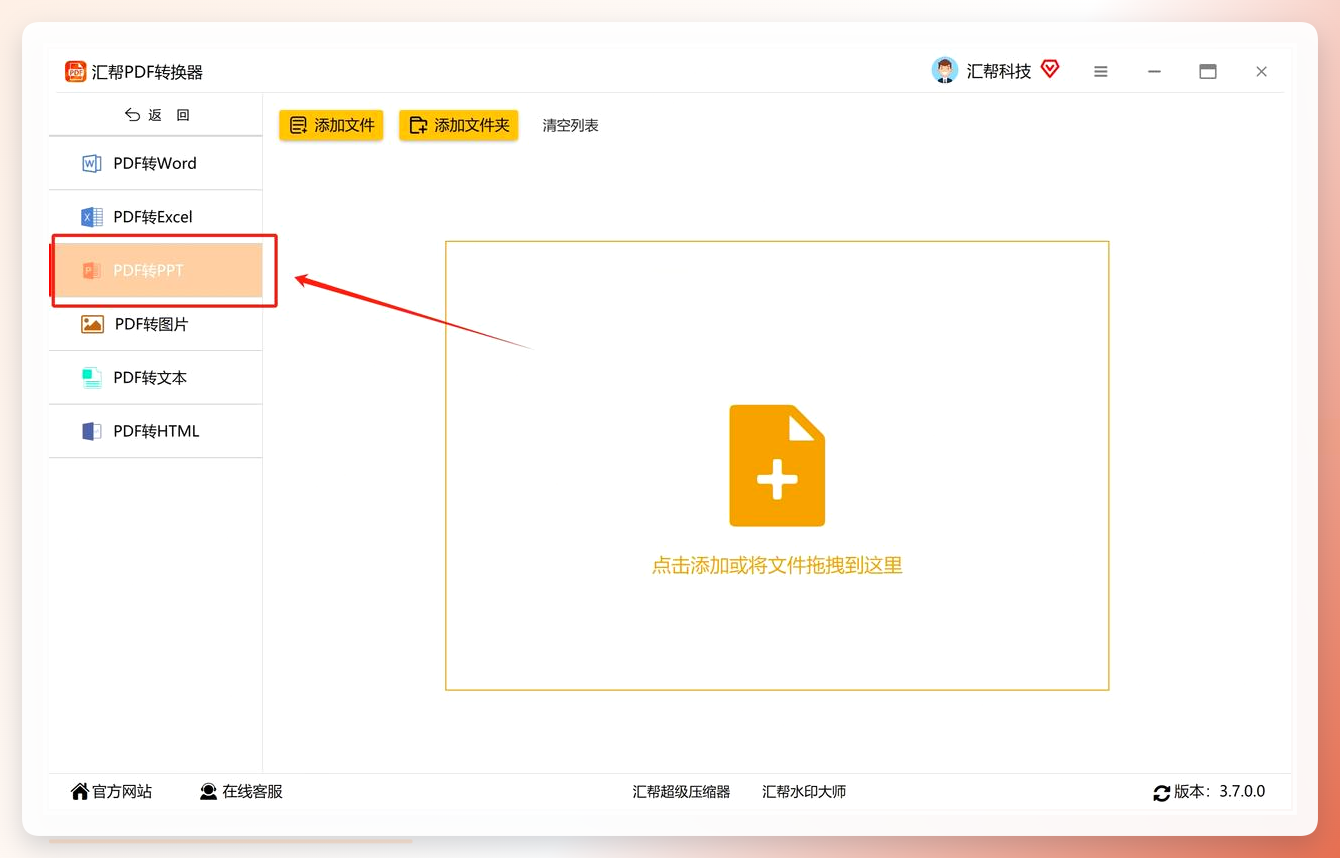Click the large add-file plus icon
This screenshot has height=858, width=1340.
pyautogui.click(x=777, y=465)
